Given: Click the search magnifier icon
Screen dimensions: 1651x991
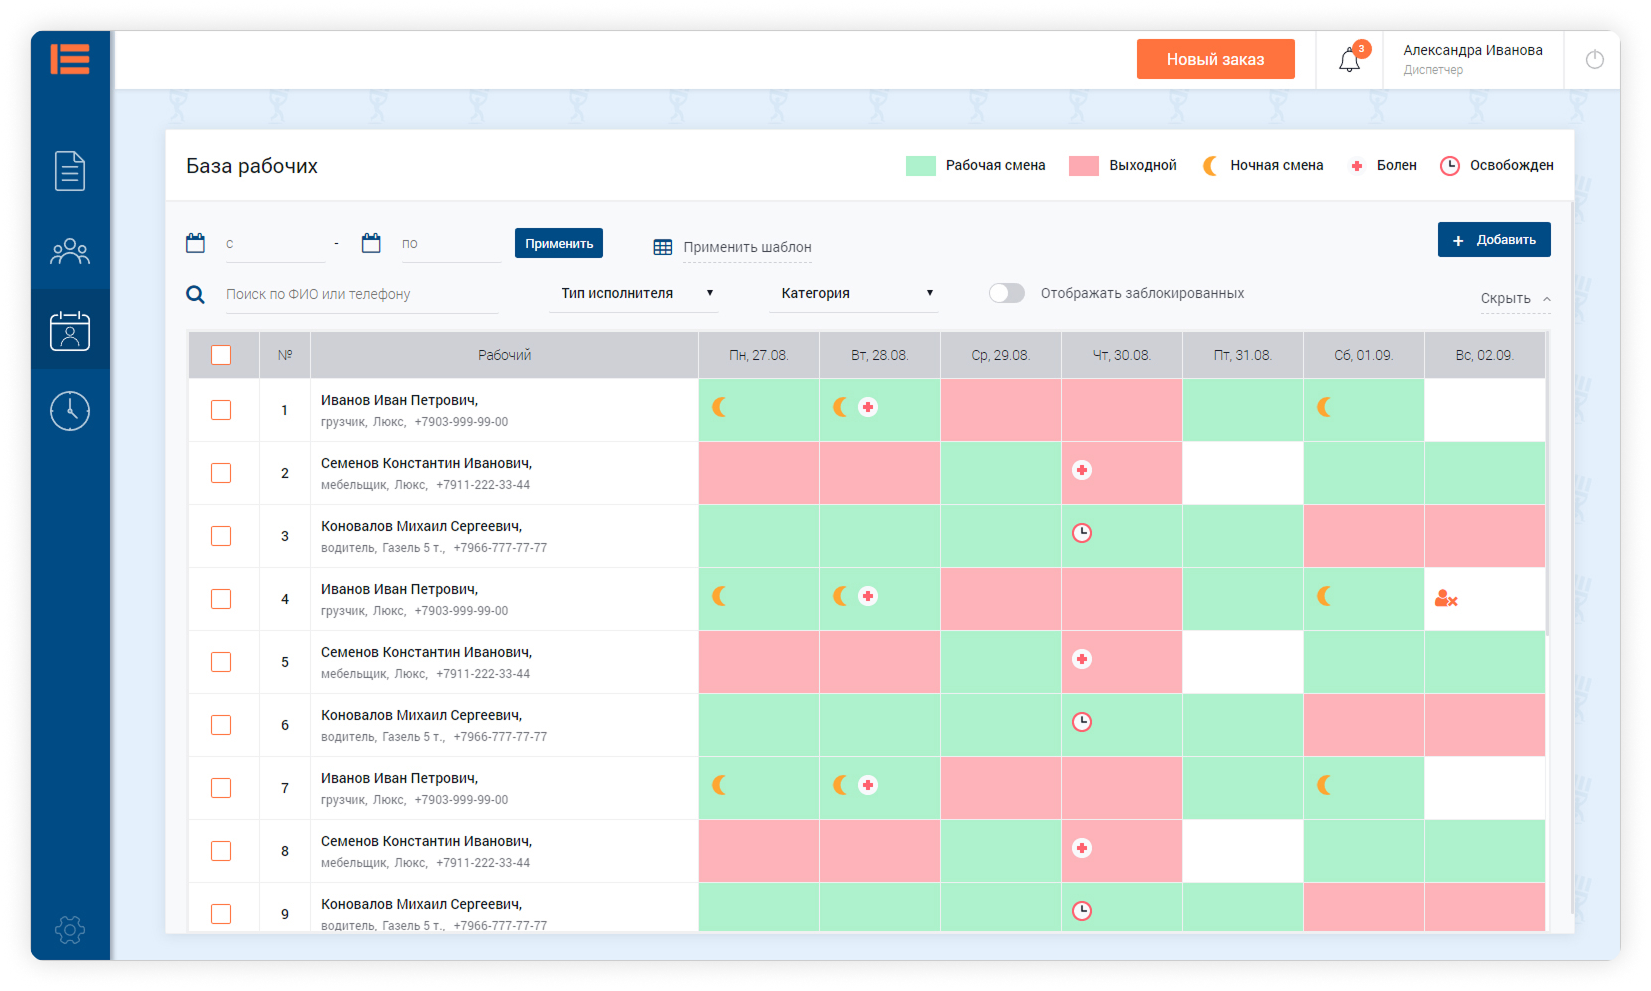Looking at the screenshot, I should pos(196,294).
